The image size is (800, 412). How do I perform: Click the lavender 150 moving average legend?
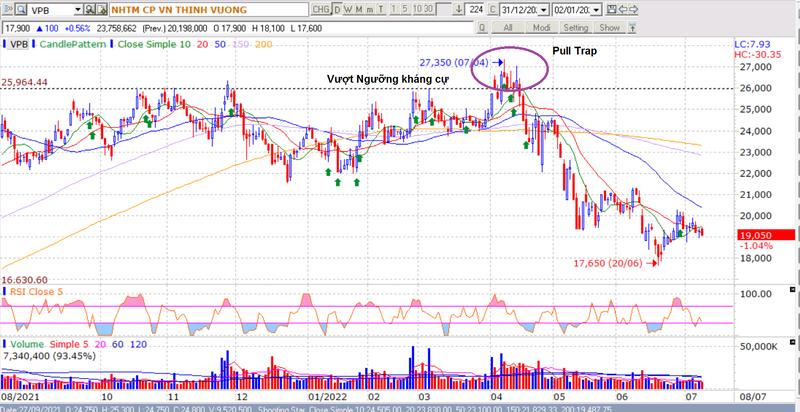241,44
